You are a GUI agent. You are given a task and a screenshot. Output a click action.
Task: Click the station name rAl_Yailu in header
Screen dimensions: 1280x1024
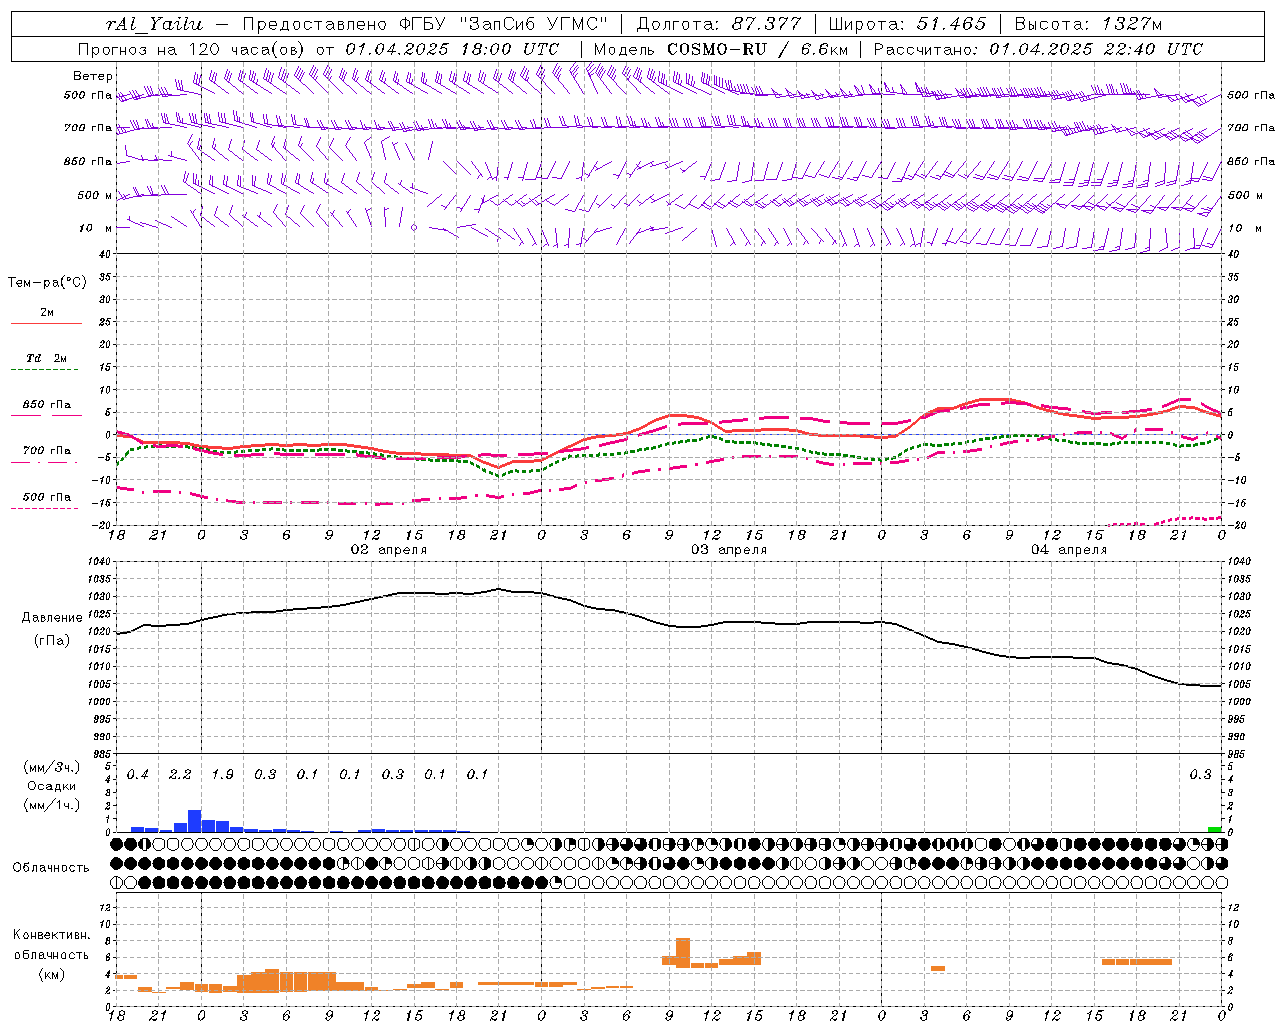pos(153,25)
